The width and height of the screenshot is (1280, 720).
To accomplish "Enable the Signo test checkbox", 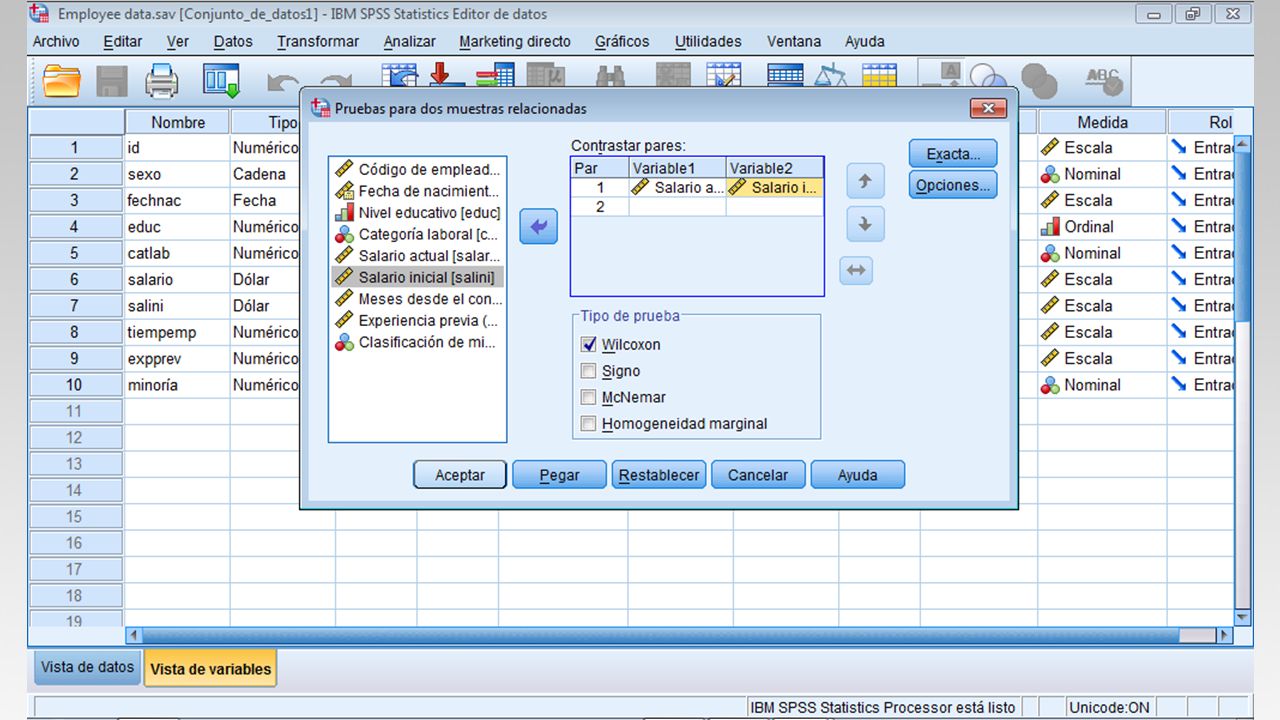I will [x=588, y=371].
